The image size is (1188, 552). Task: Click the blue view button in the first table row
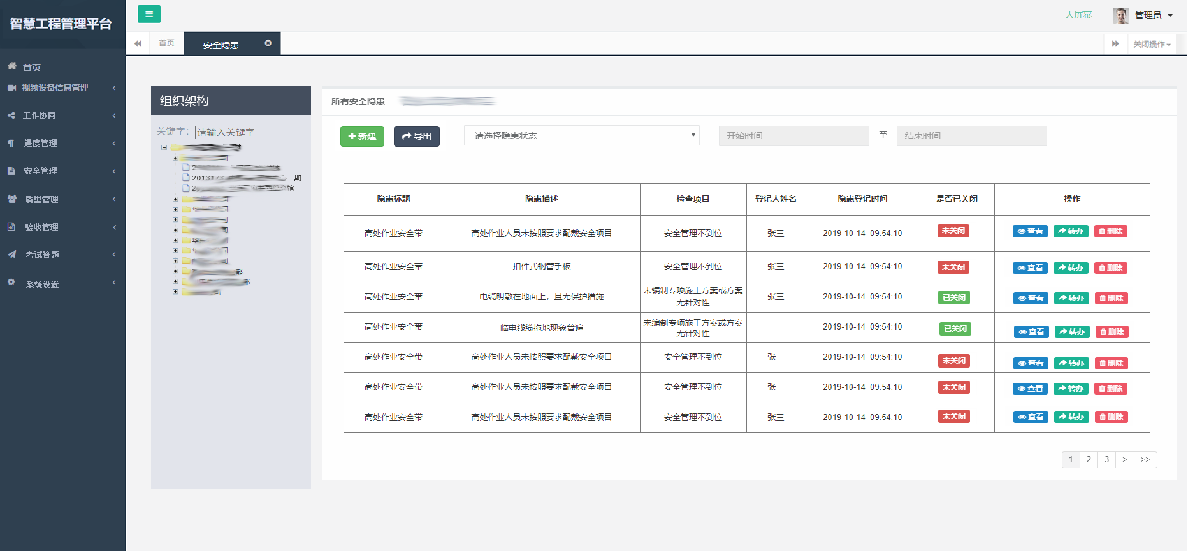coord(1030,231)
